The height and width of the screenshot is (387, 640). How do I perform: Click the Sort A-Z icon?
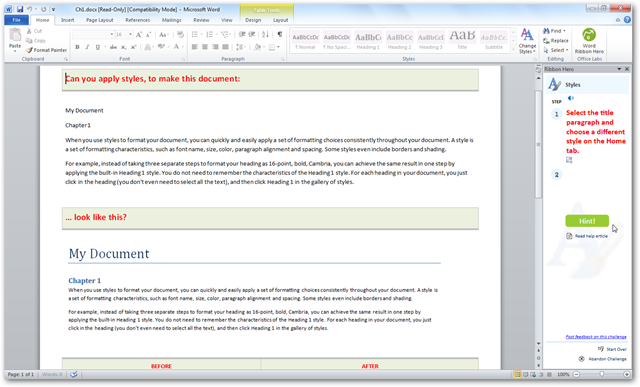point(265,35)
